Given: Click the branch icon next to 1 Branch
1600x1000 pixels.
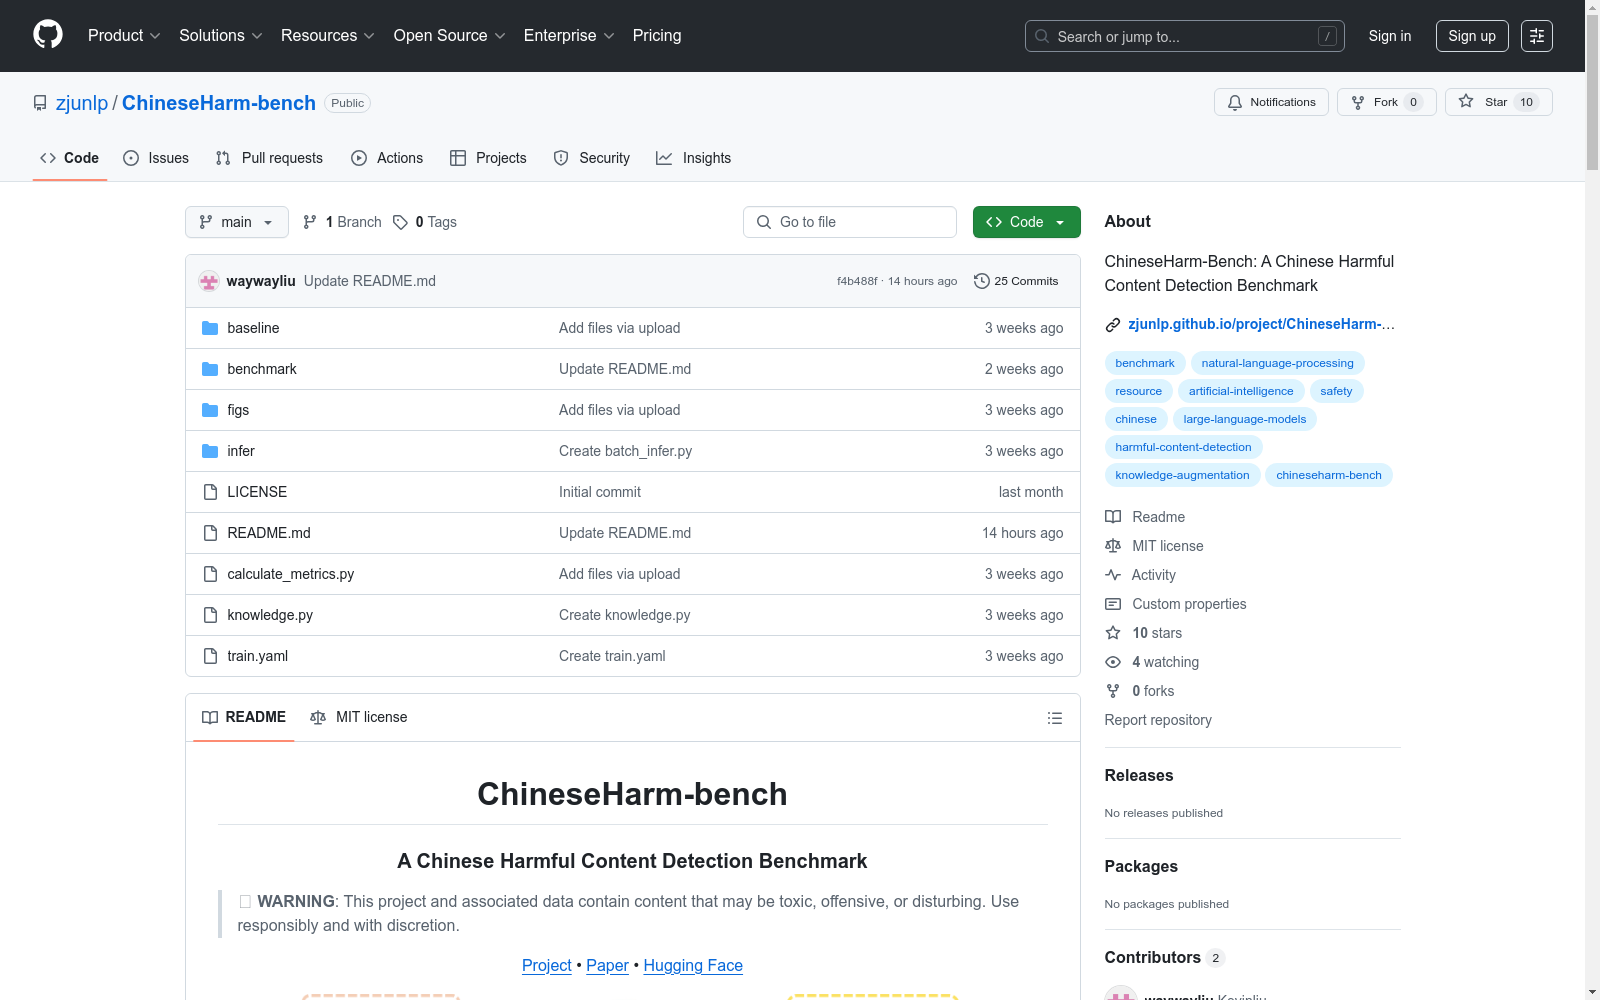Looking at the screenshot, I should pos(310,222).
